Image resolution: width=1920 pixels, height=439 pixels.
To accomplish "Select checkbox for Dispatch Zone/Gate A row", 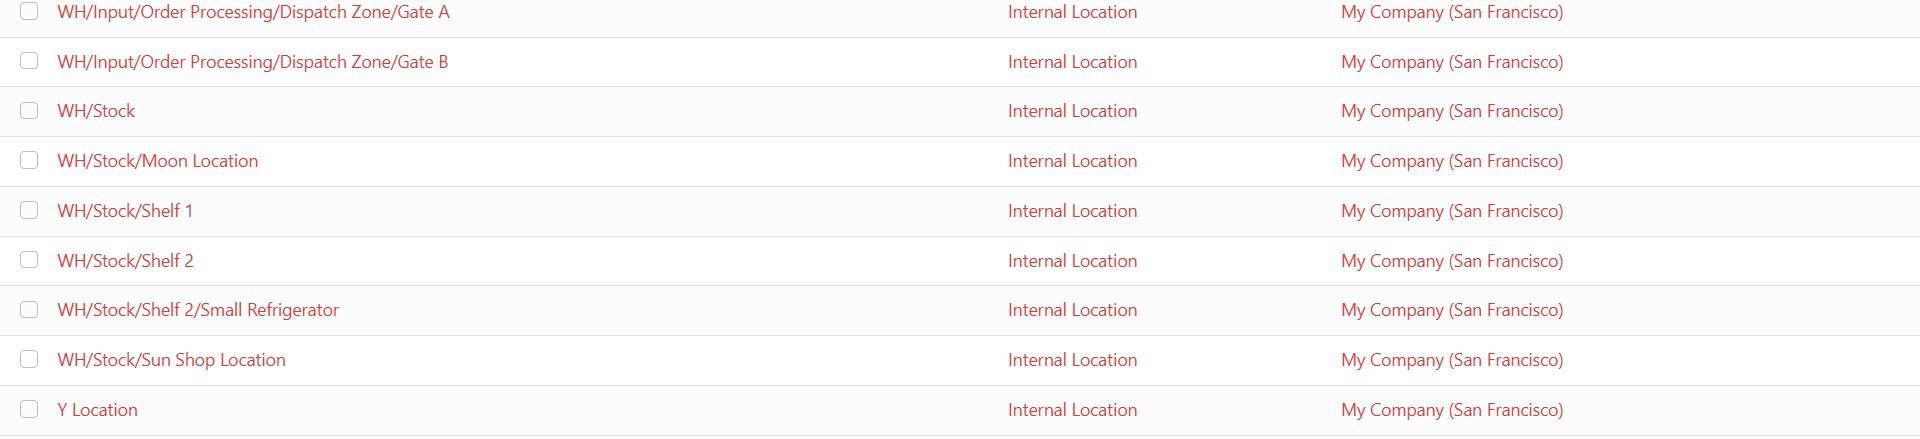I will click(29, 12).
